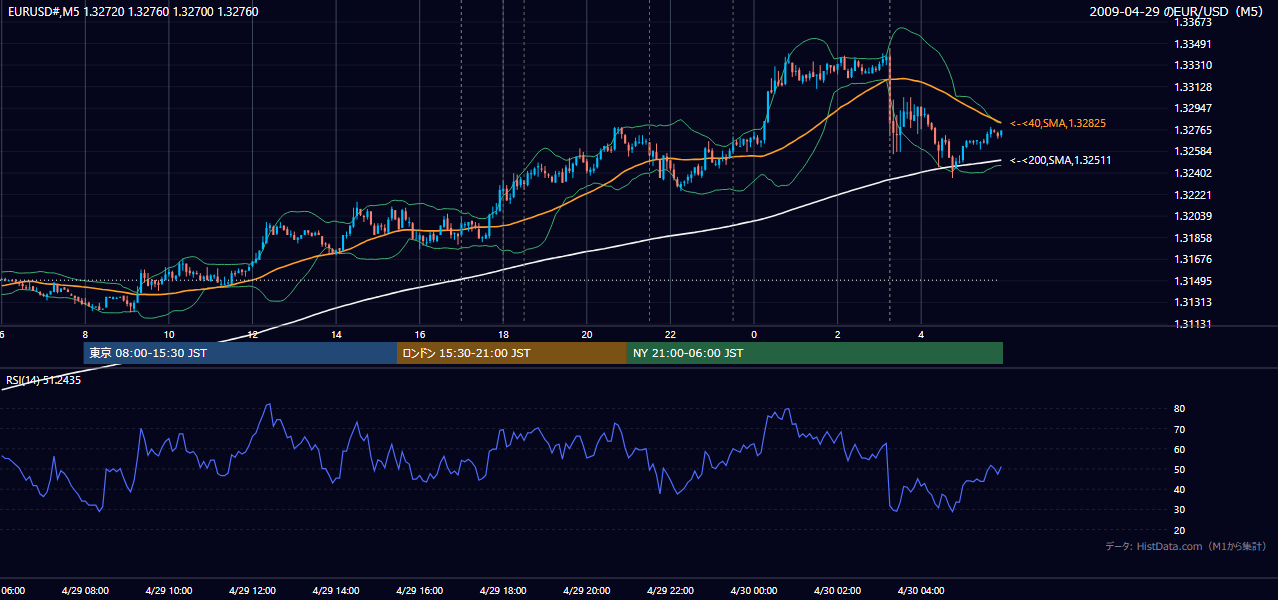
Task: Click the 4/30 04:00 time axis label
Action: click(921, 590)
